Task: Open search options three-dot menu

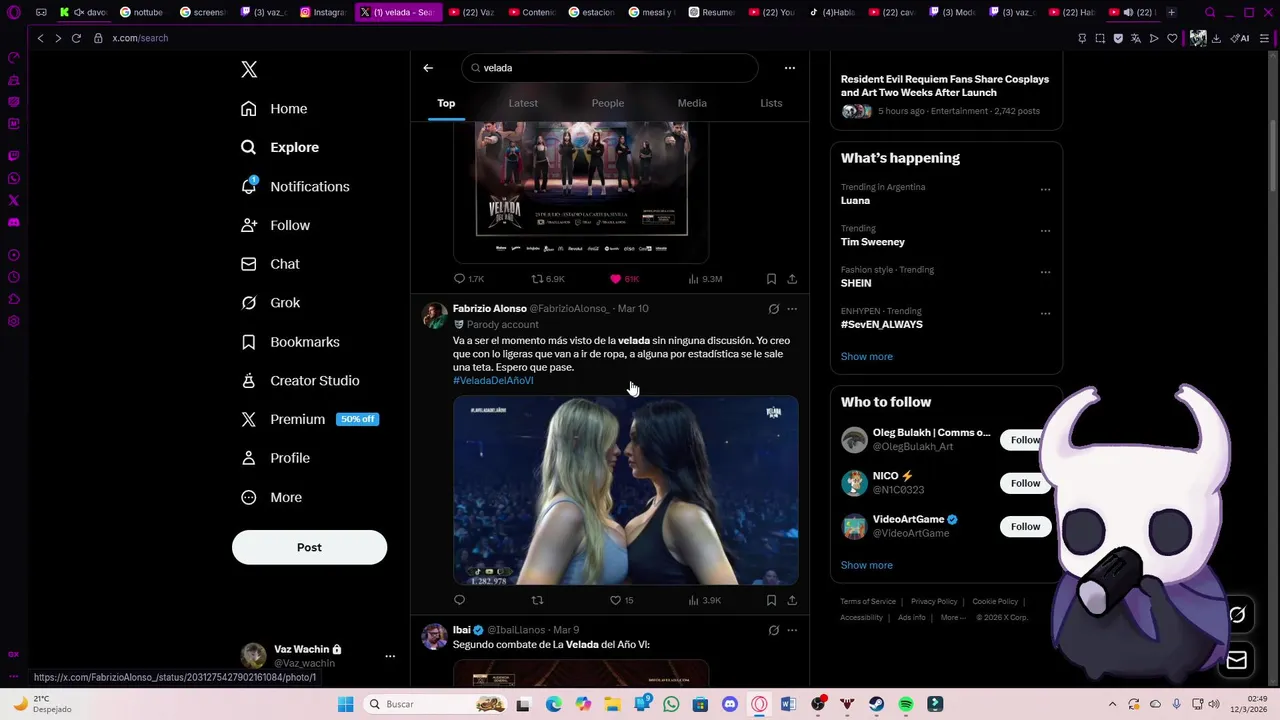Action: click(x=790, y=68)
